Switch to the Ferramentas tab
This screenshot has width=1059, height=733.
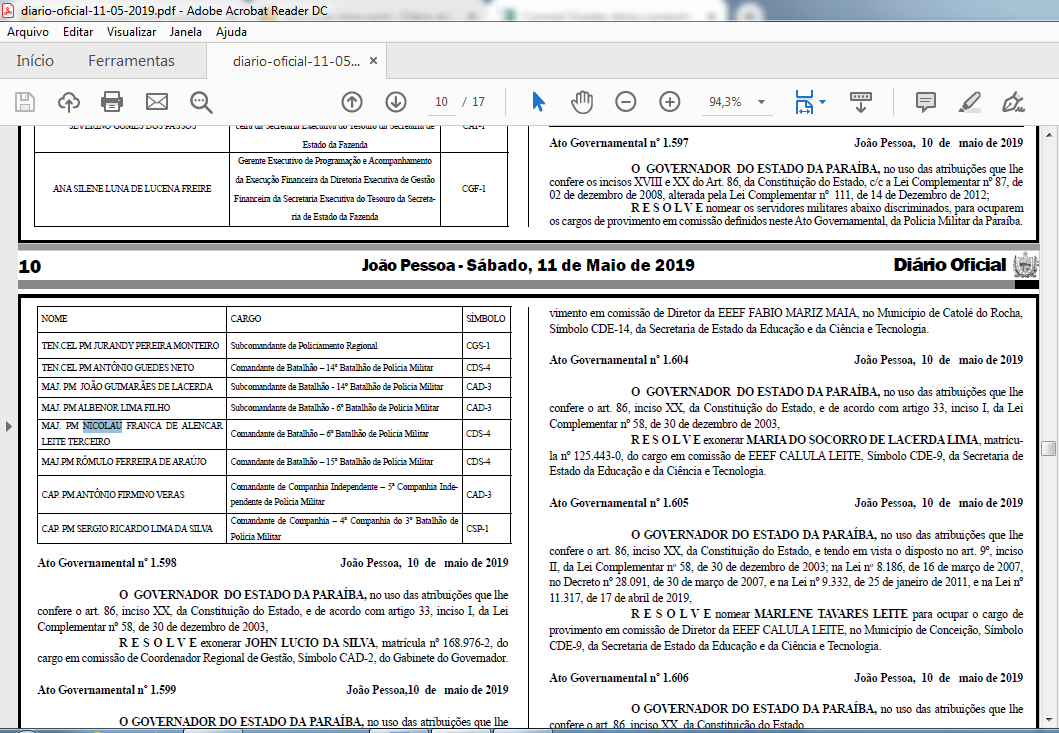click(x=131, y=61)
